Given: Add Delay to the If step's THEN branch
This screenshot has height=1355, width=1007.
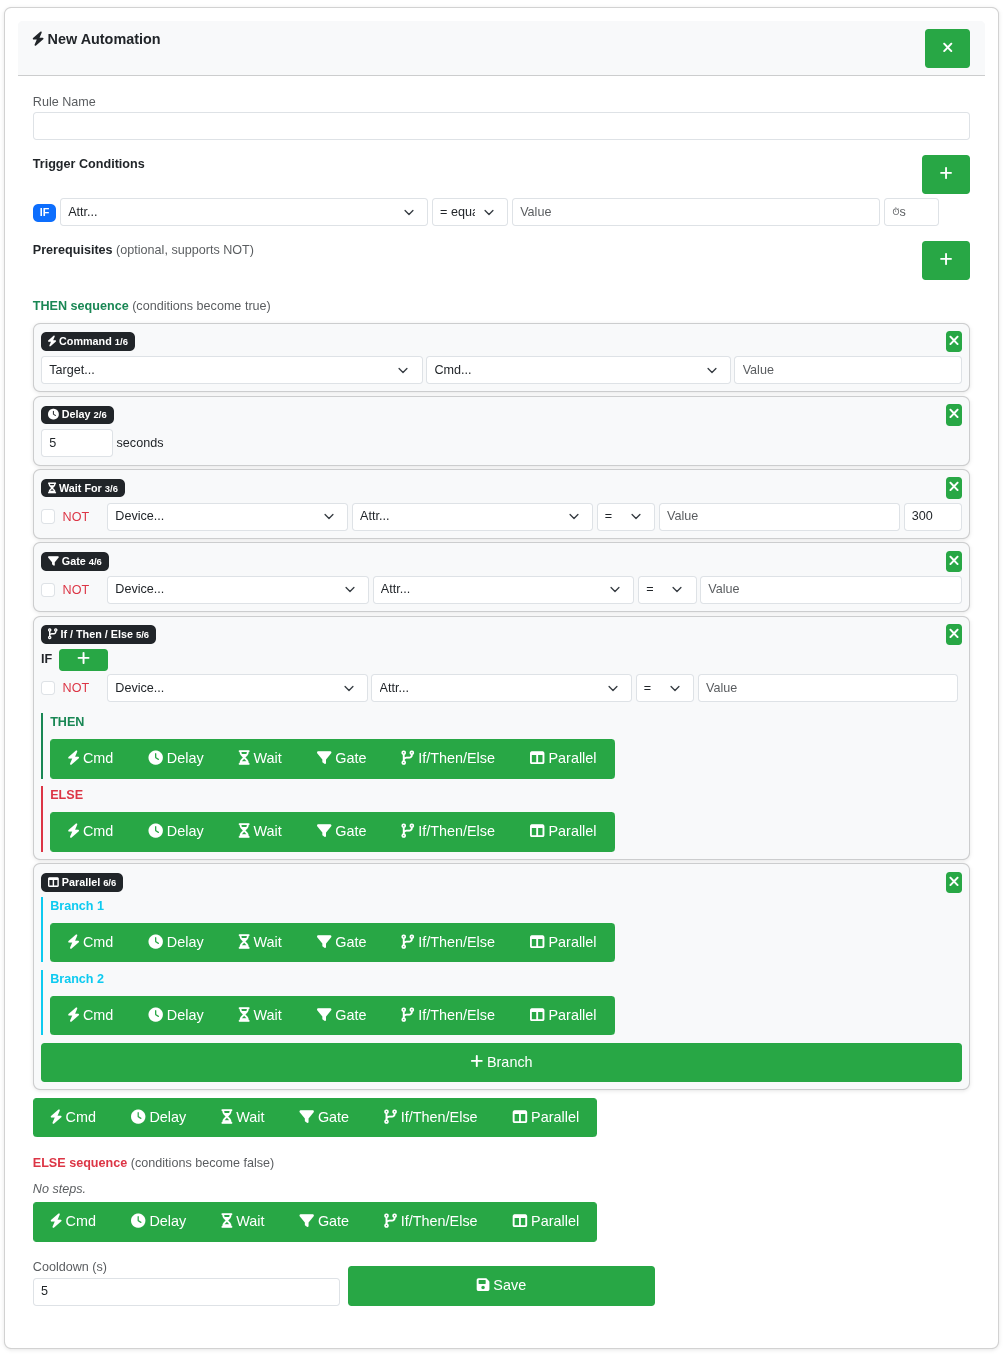Looking at the screenshot, I should [176, 758].
